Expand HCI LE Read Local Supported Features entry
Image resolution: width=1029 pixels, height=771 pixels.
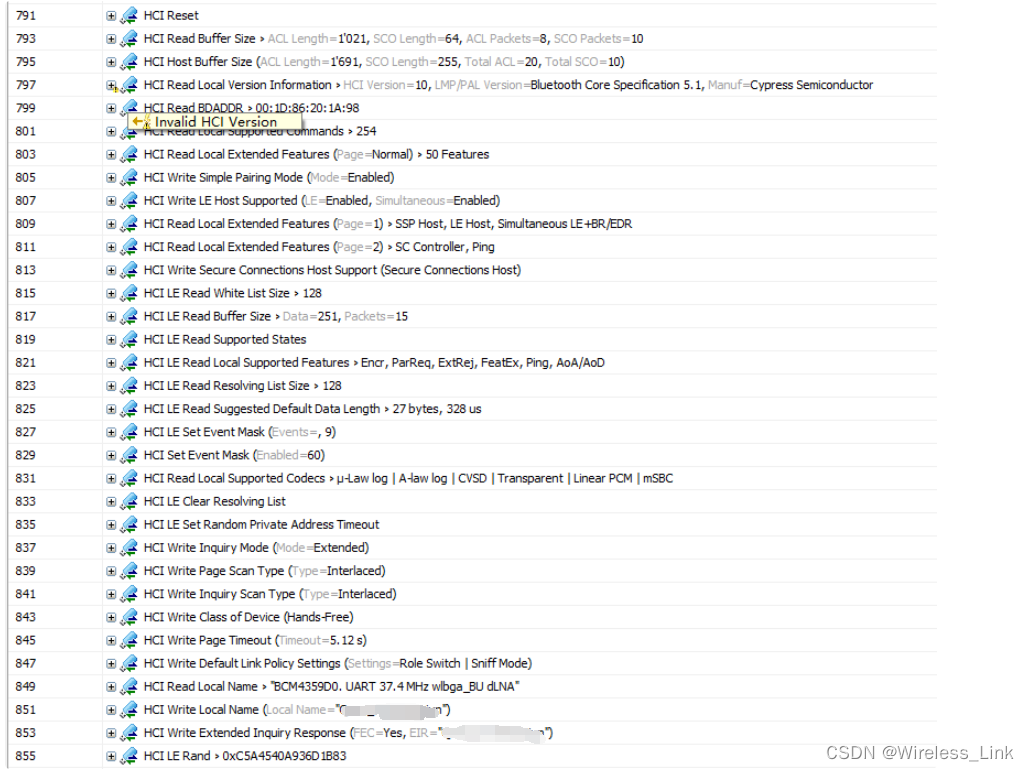tap(110, 362)
